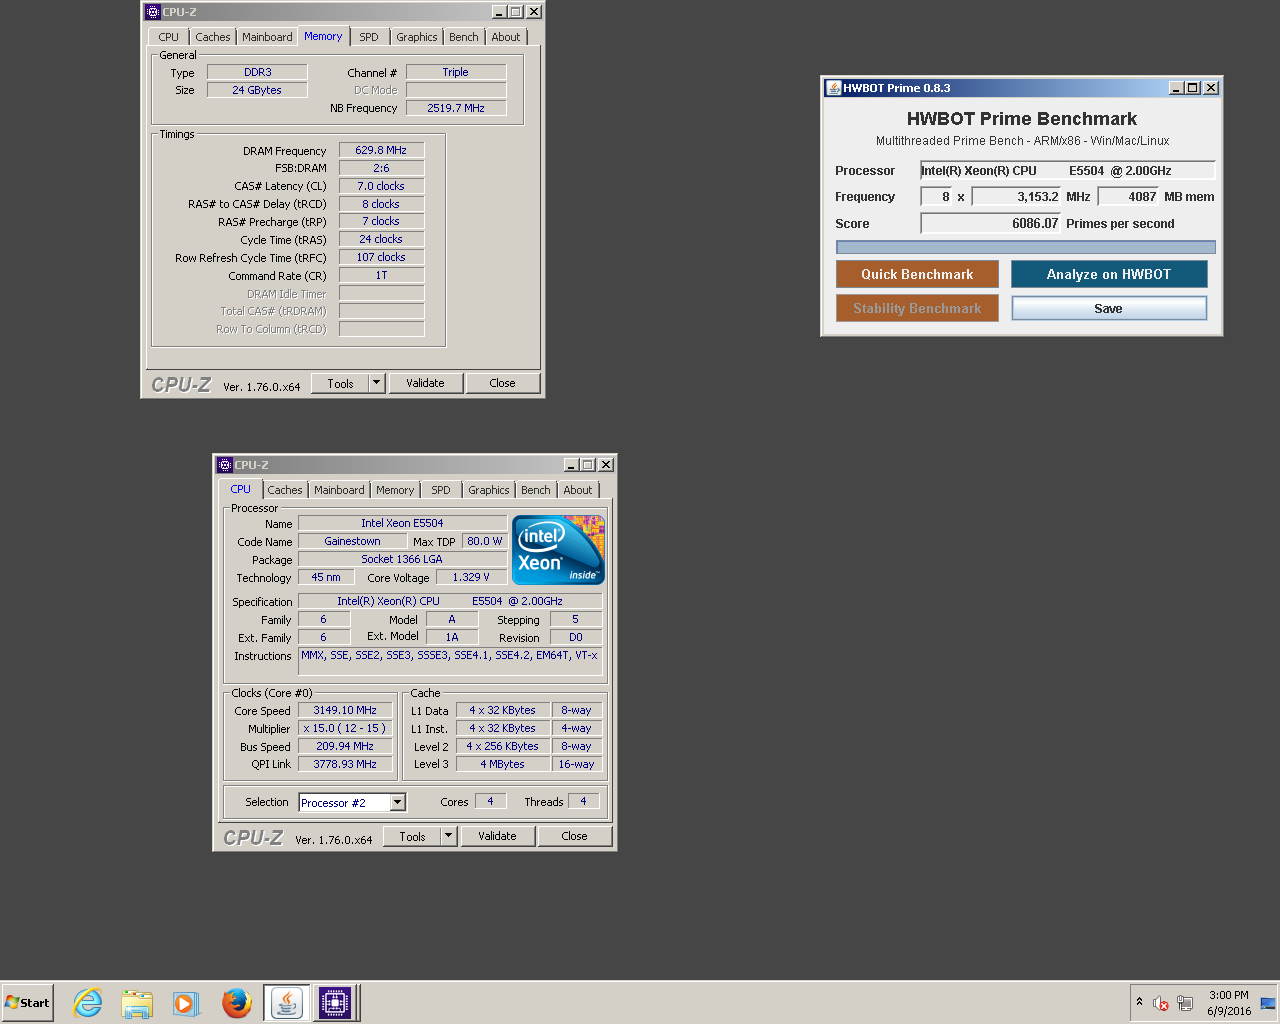Open About tab in the CPU window
1280x1024 pixels.
[578, 490]
